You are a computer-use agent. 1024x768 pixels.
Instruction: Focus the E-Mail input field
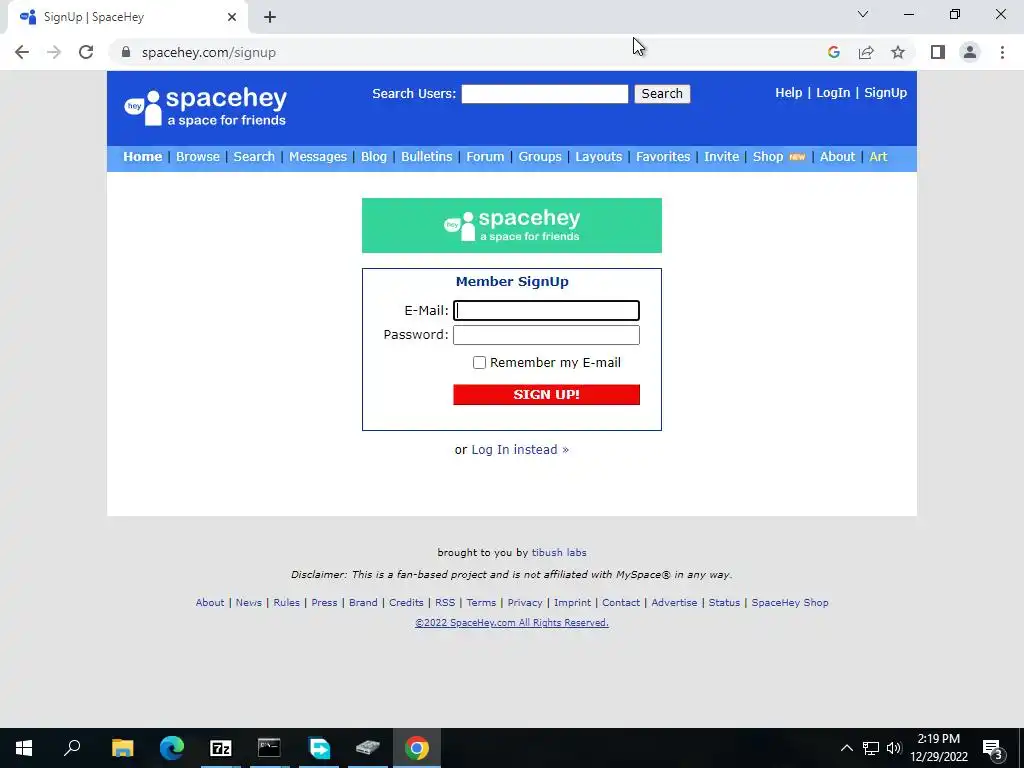(547, 310)
